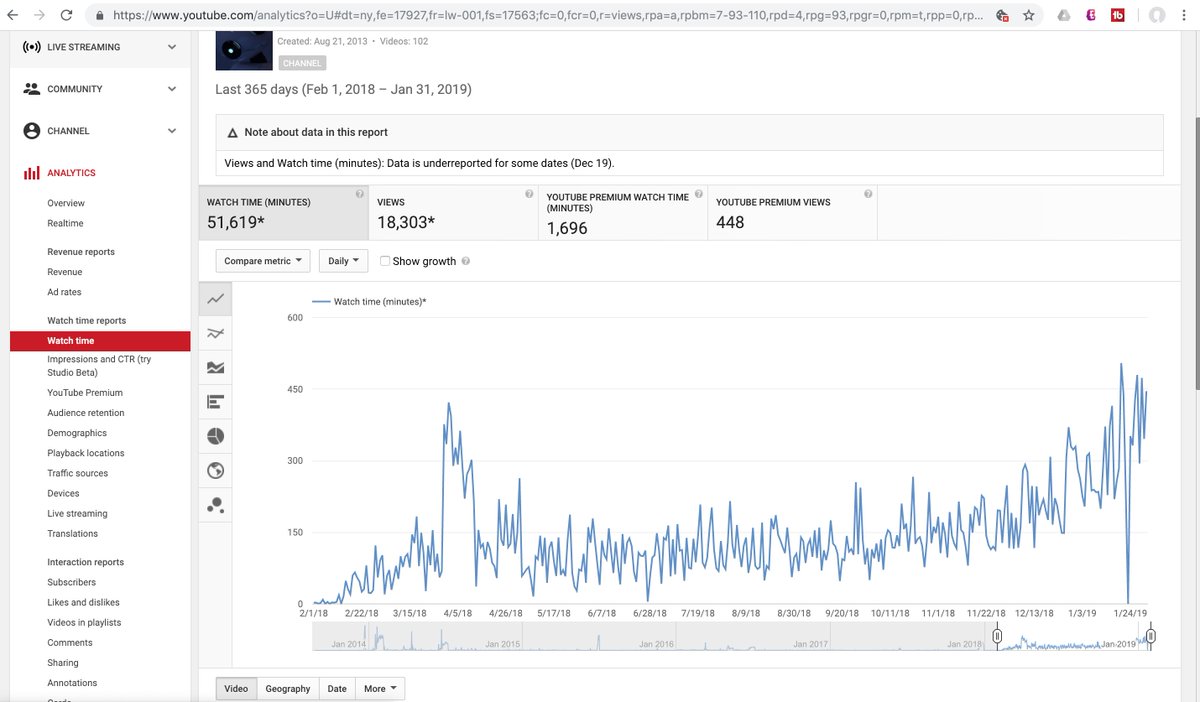The height and width of the screenshot is (702, 1200).
Task: Select the line chart view icon
Action: [215, 299]
